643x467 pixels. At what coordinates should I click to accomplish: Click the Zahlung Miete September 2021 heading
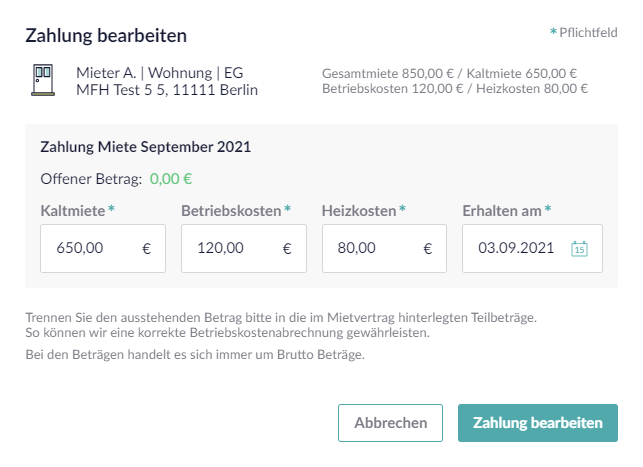[145, 146]
